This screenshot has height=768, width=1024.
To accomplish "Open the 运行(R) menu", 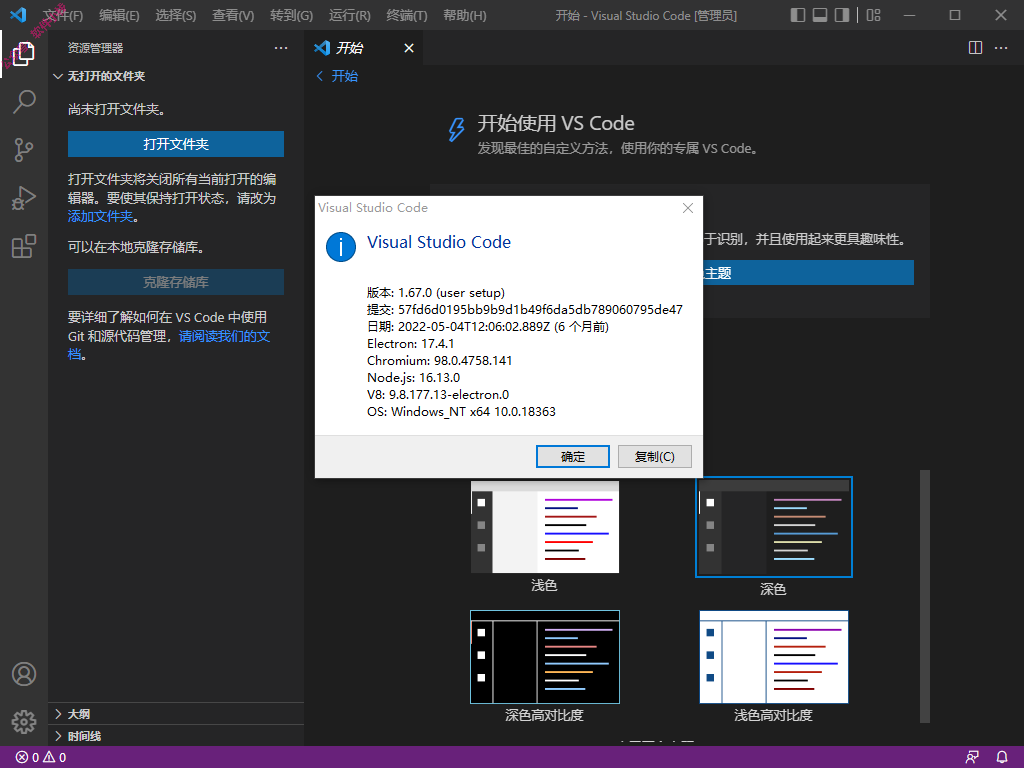I will click(349, 15).
